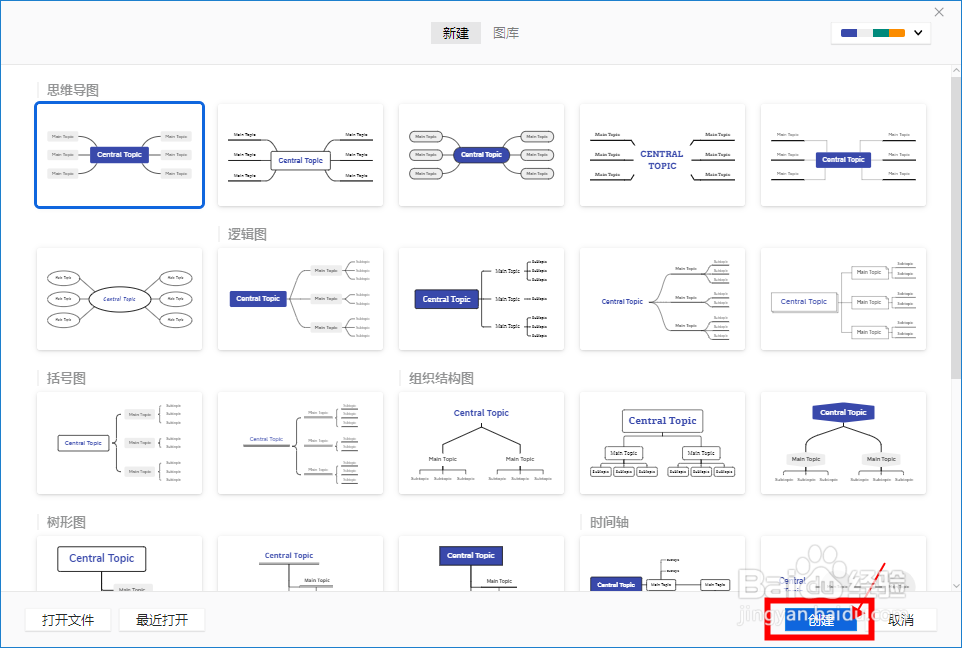Click the 打开文件 button

[68, 620]
